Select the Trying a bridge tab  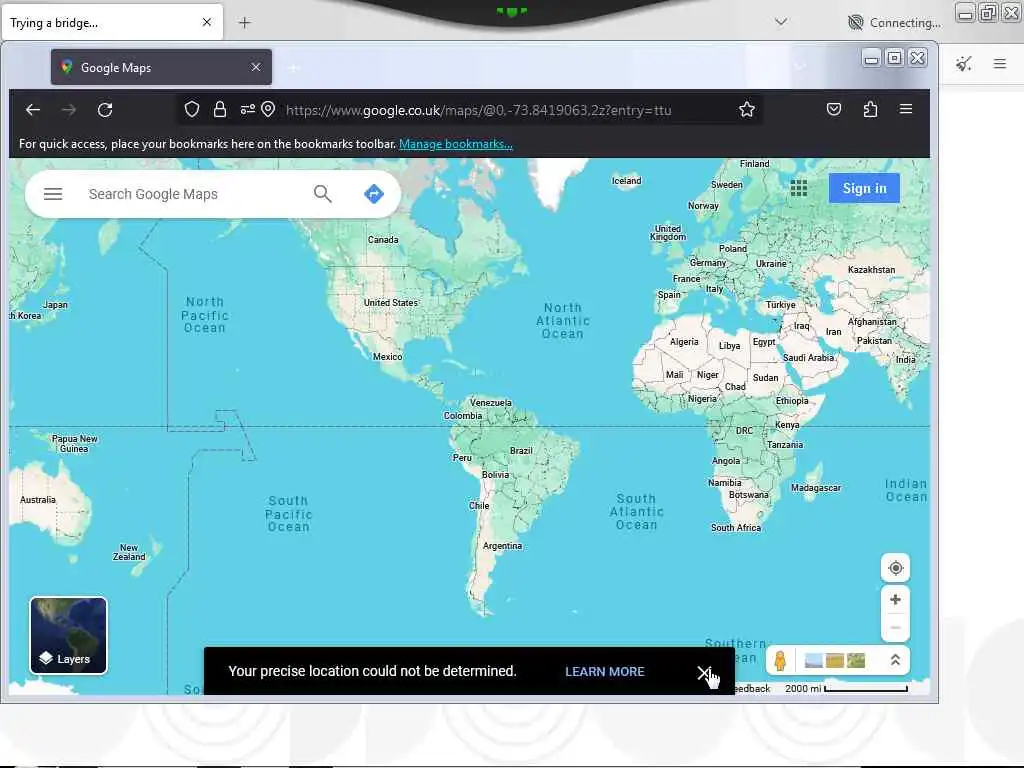pyautogui.click(x=112, y=22)
